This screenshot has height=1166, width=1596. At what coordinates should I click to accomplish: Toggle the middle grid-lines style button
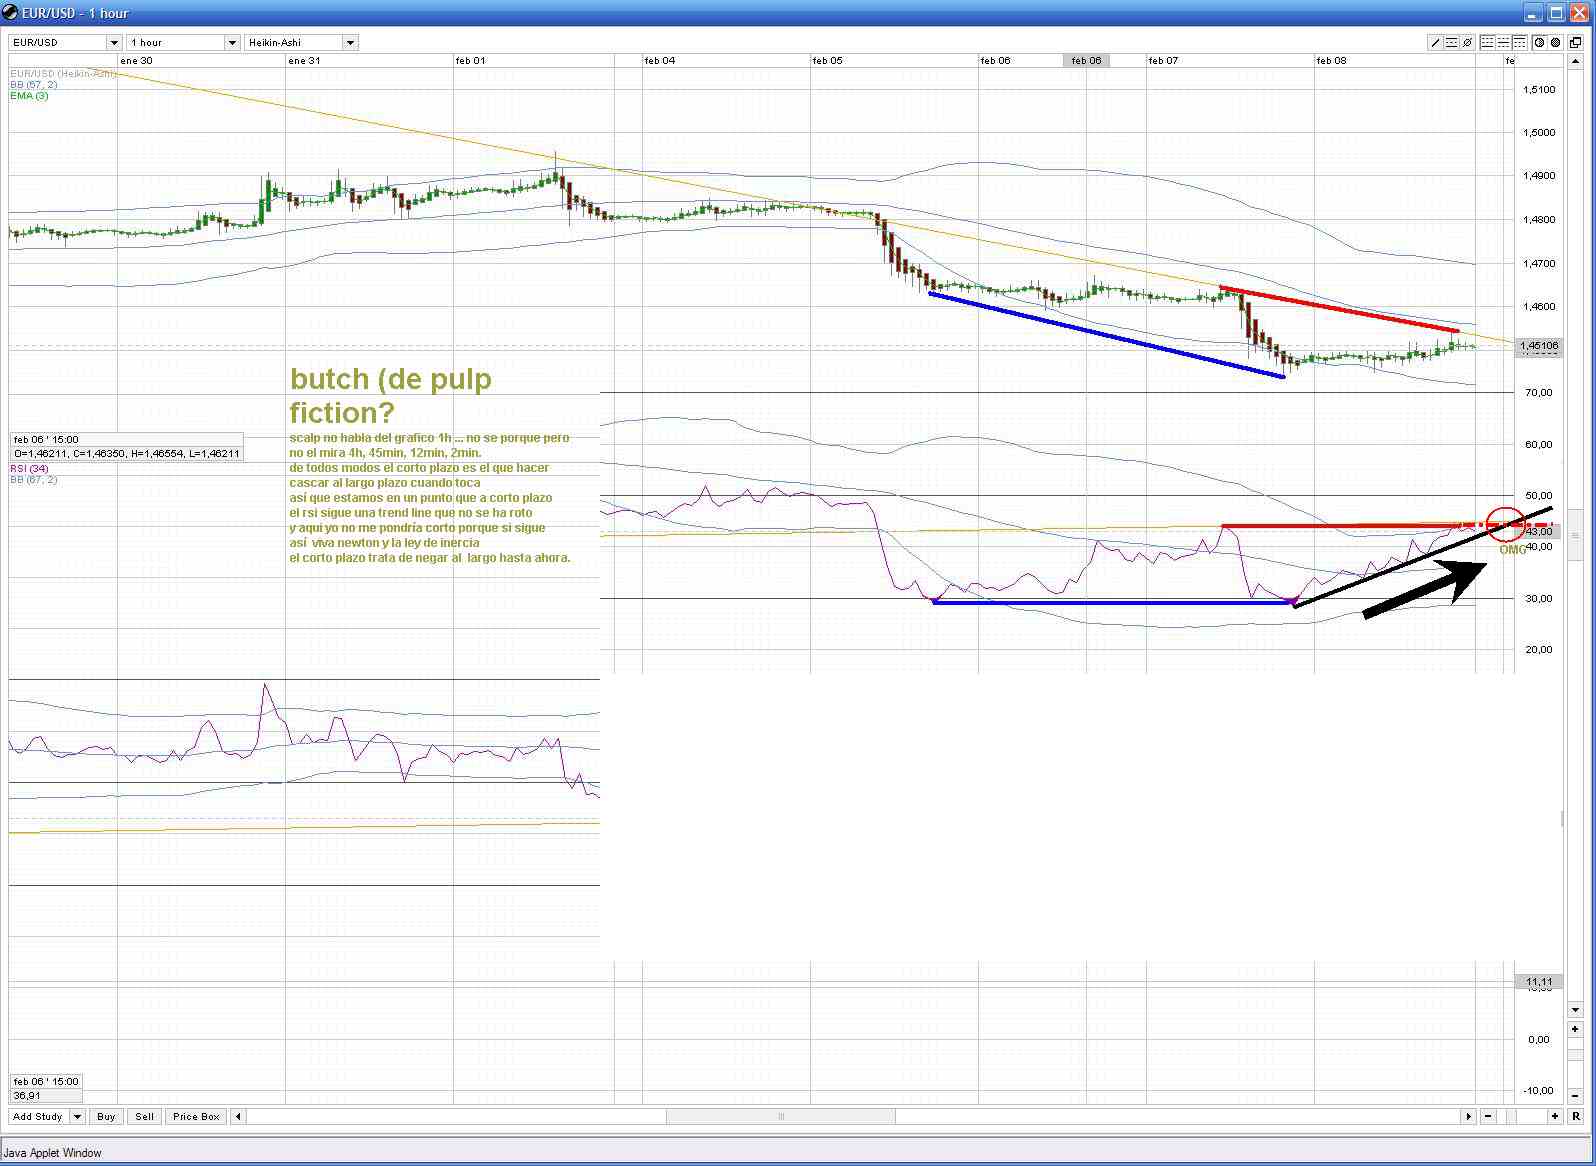click(1503, 42)
